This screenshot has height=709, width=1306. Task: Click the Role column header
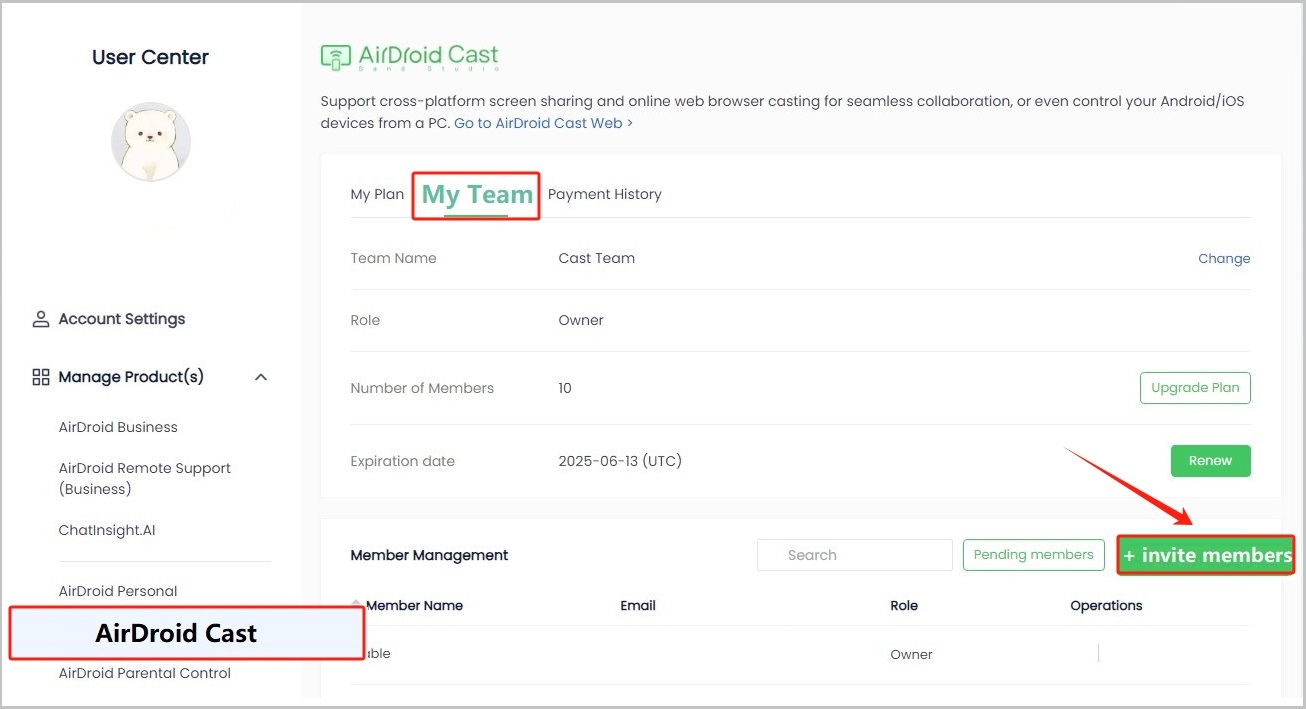904,605
